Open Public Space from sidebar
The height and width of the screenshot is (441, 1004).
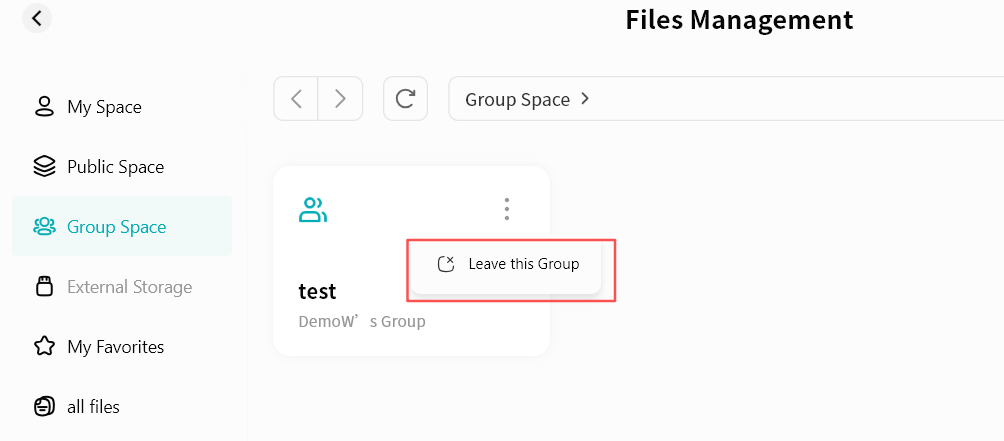[115, 167]
